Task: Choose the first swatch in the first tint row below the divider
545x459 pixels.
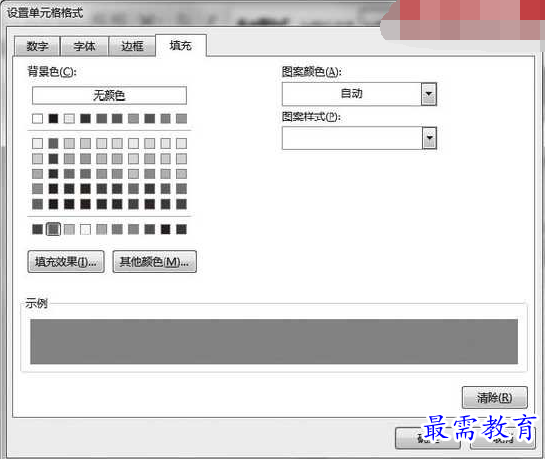Action: tap(37, 143)
